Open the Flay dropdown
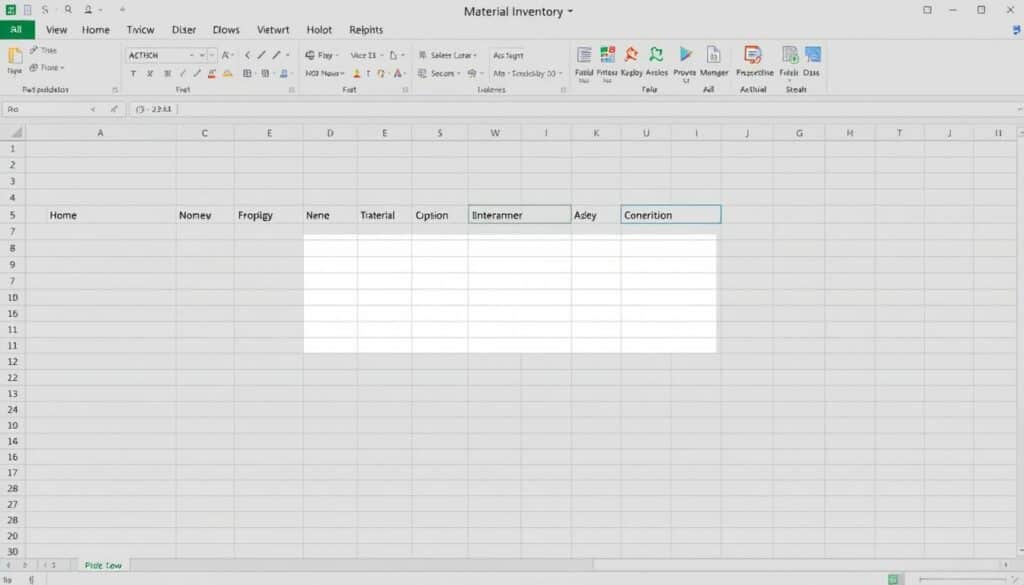Image resolution: width=1024 pixels, height=585 pixels. [x=322, y=55]
